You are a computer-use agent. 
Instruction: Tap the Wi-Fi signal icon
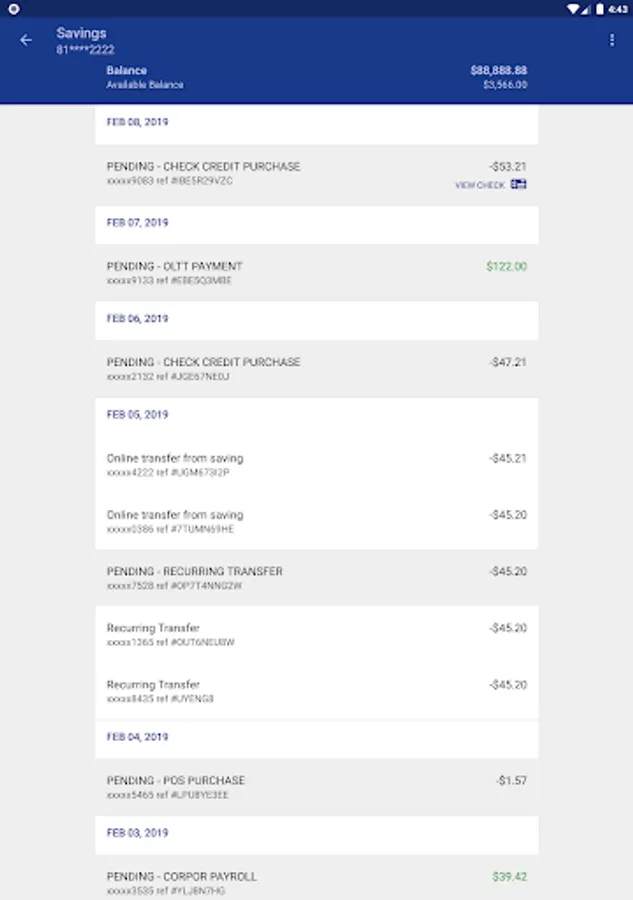point(573,8)
